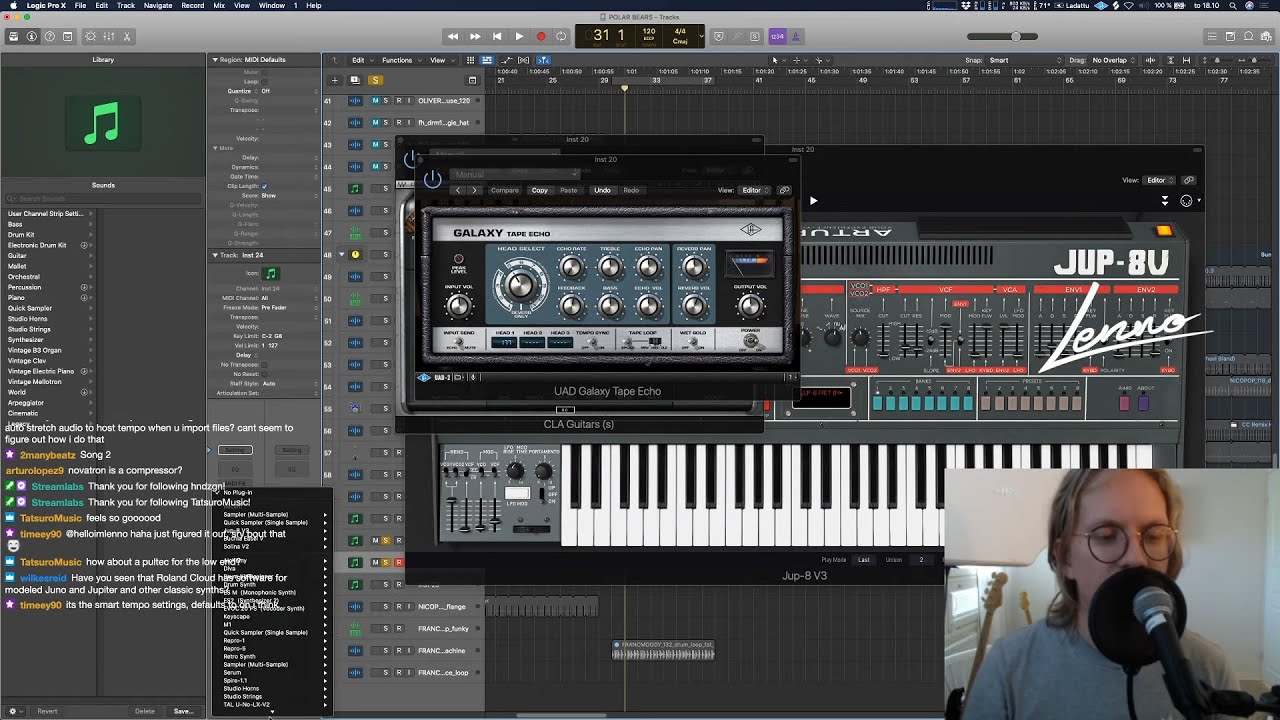This screenshot has height=720, width=1280.
Task: Click the FRANCMOODY drum loop region
Action: (664, 651)
